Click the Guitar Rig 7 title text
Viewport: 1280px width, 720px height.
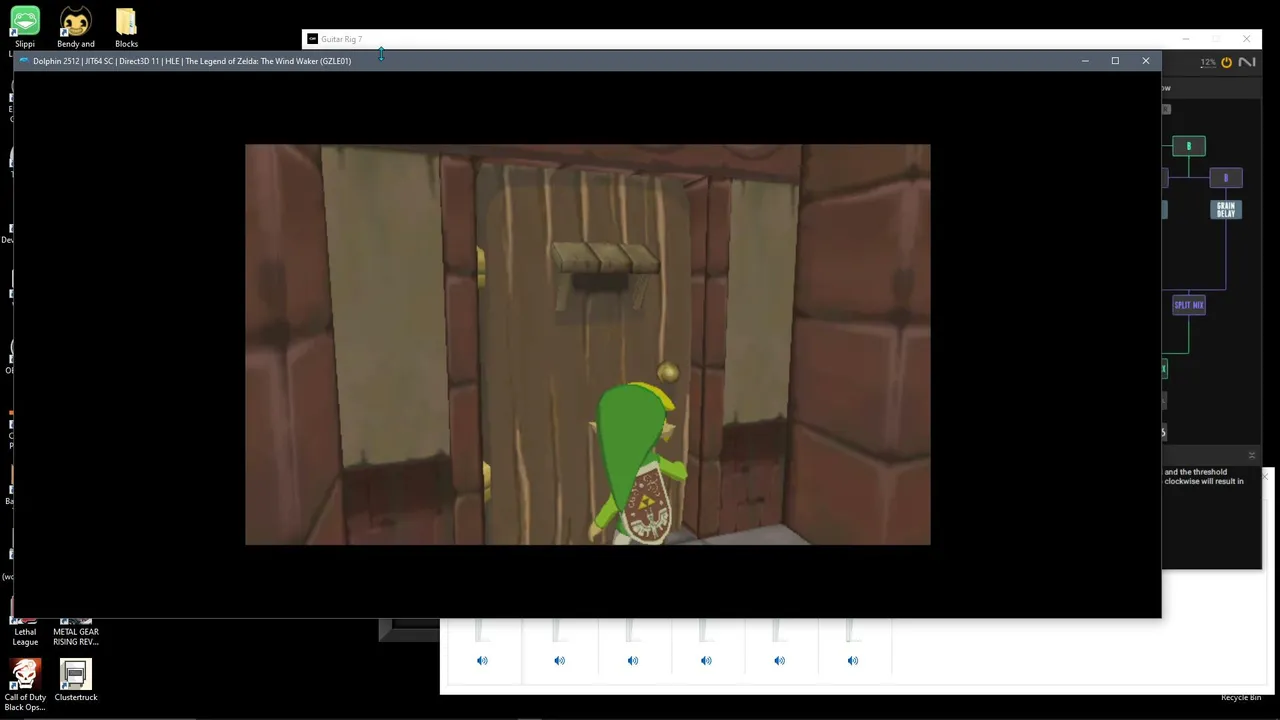click(x=341, y=39)
